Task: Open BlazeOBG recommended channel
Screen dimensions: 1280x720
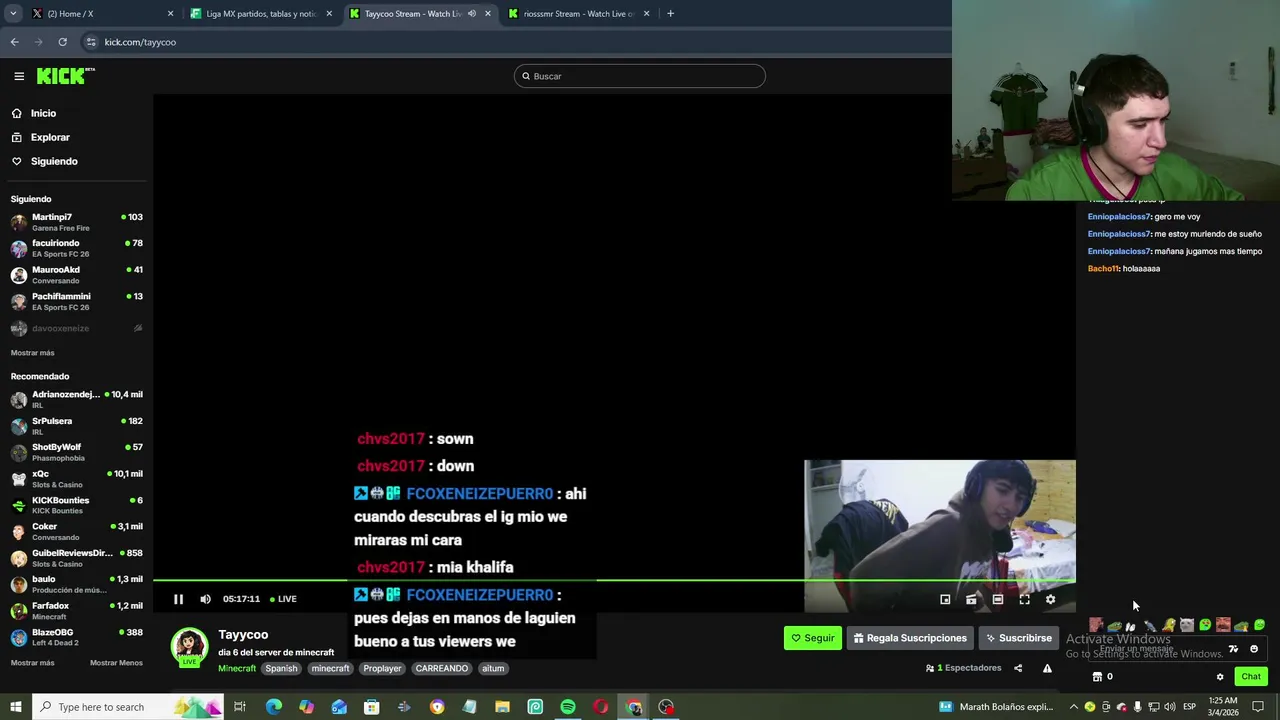Action: click(76, 637)
